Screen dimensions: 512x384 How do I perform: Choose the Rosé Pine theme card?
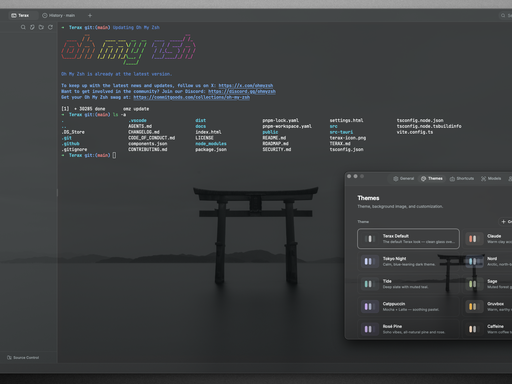point(408,329)
